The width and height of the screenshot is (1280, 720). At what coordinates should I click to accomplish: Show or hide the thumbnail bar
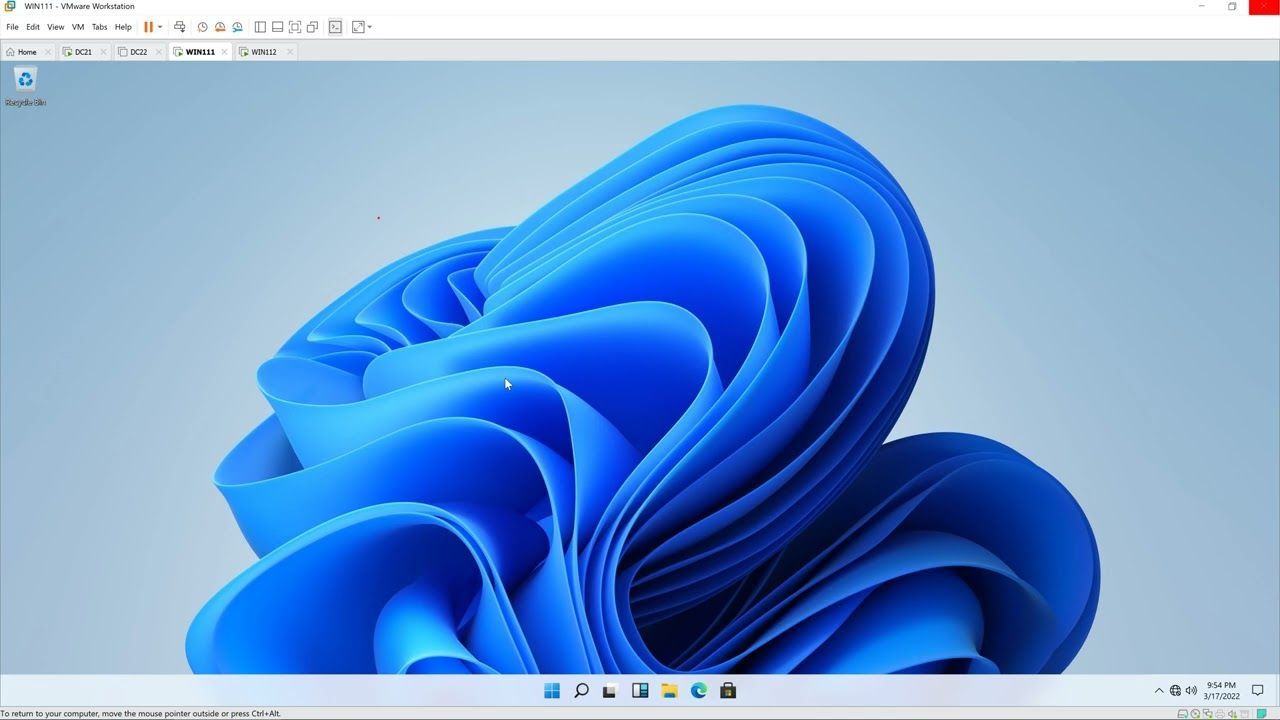point(277,27)
